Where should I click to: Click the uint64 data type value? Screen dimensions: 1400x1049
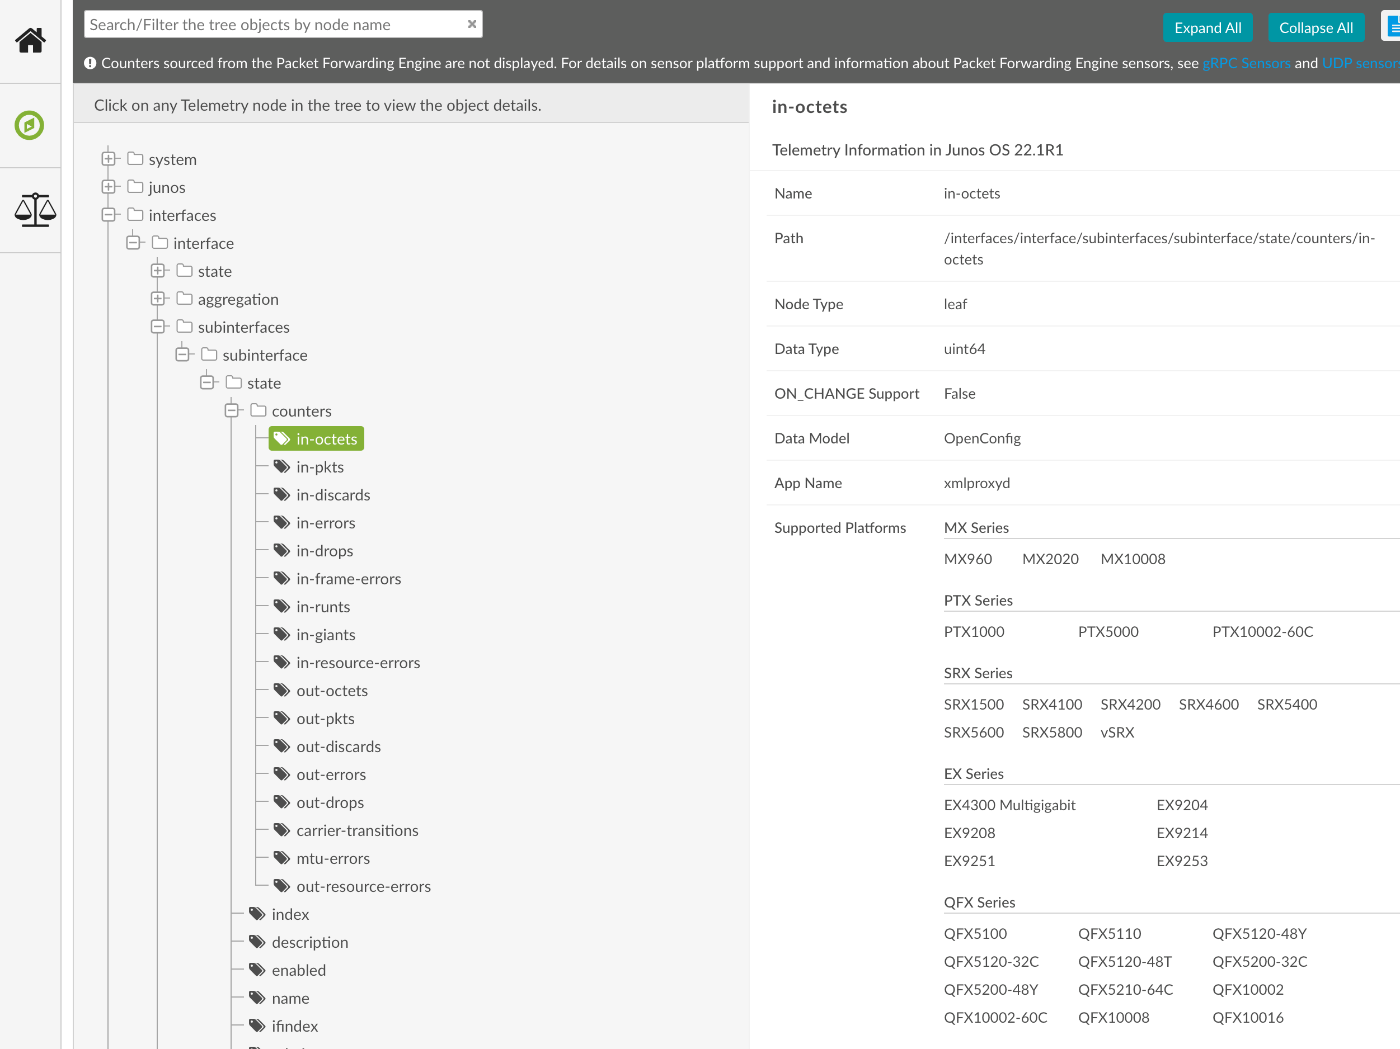coord(965,349)
